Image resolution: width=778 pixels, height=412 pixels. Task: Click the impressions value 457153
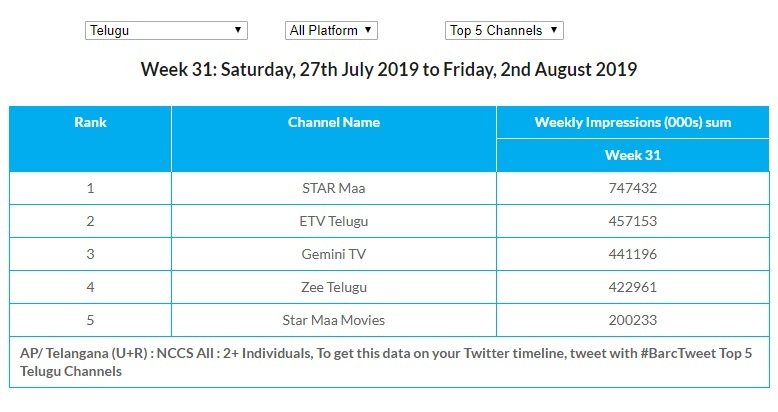(633, 221)
